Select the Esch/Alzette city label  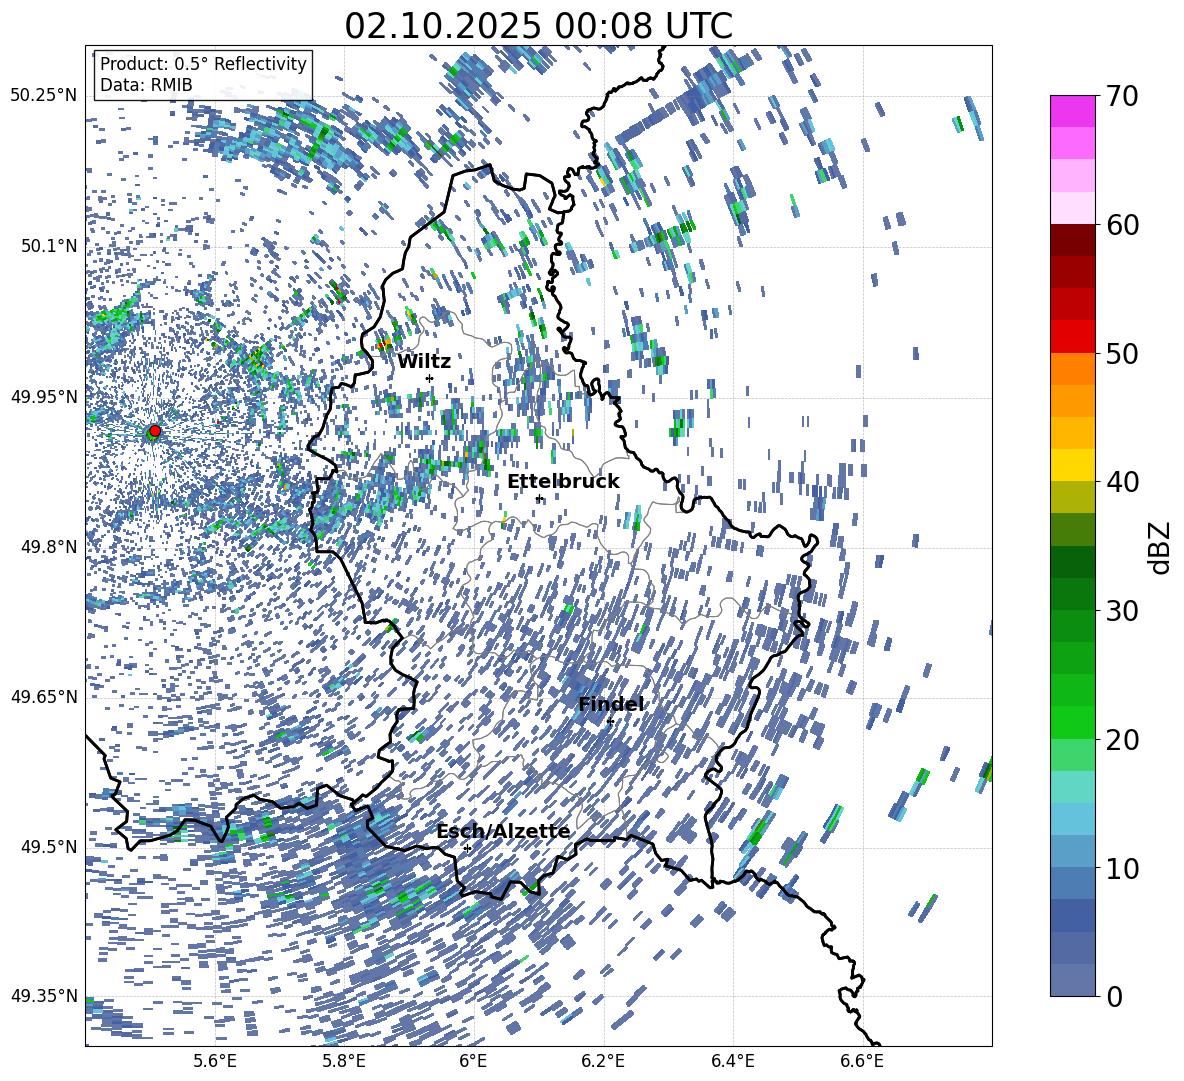[503, 831]
